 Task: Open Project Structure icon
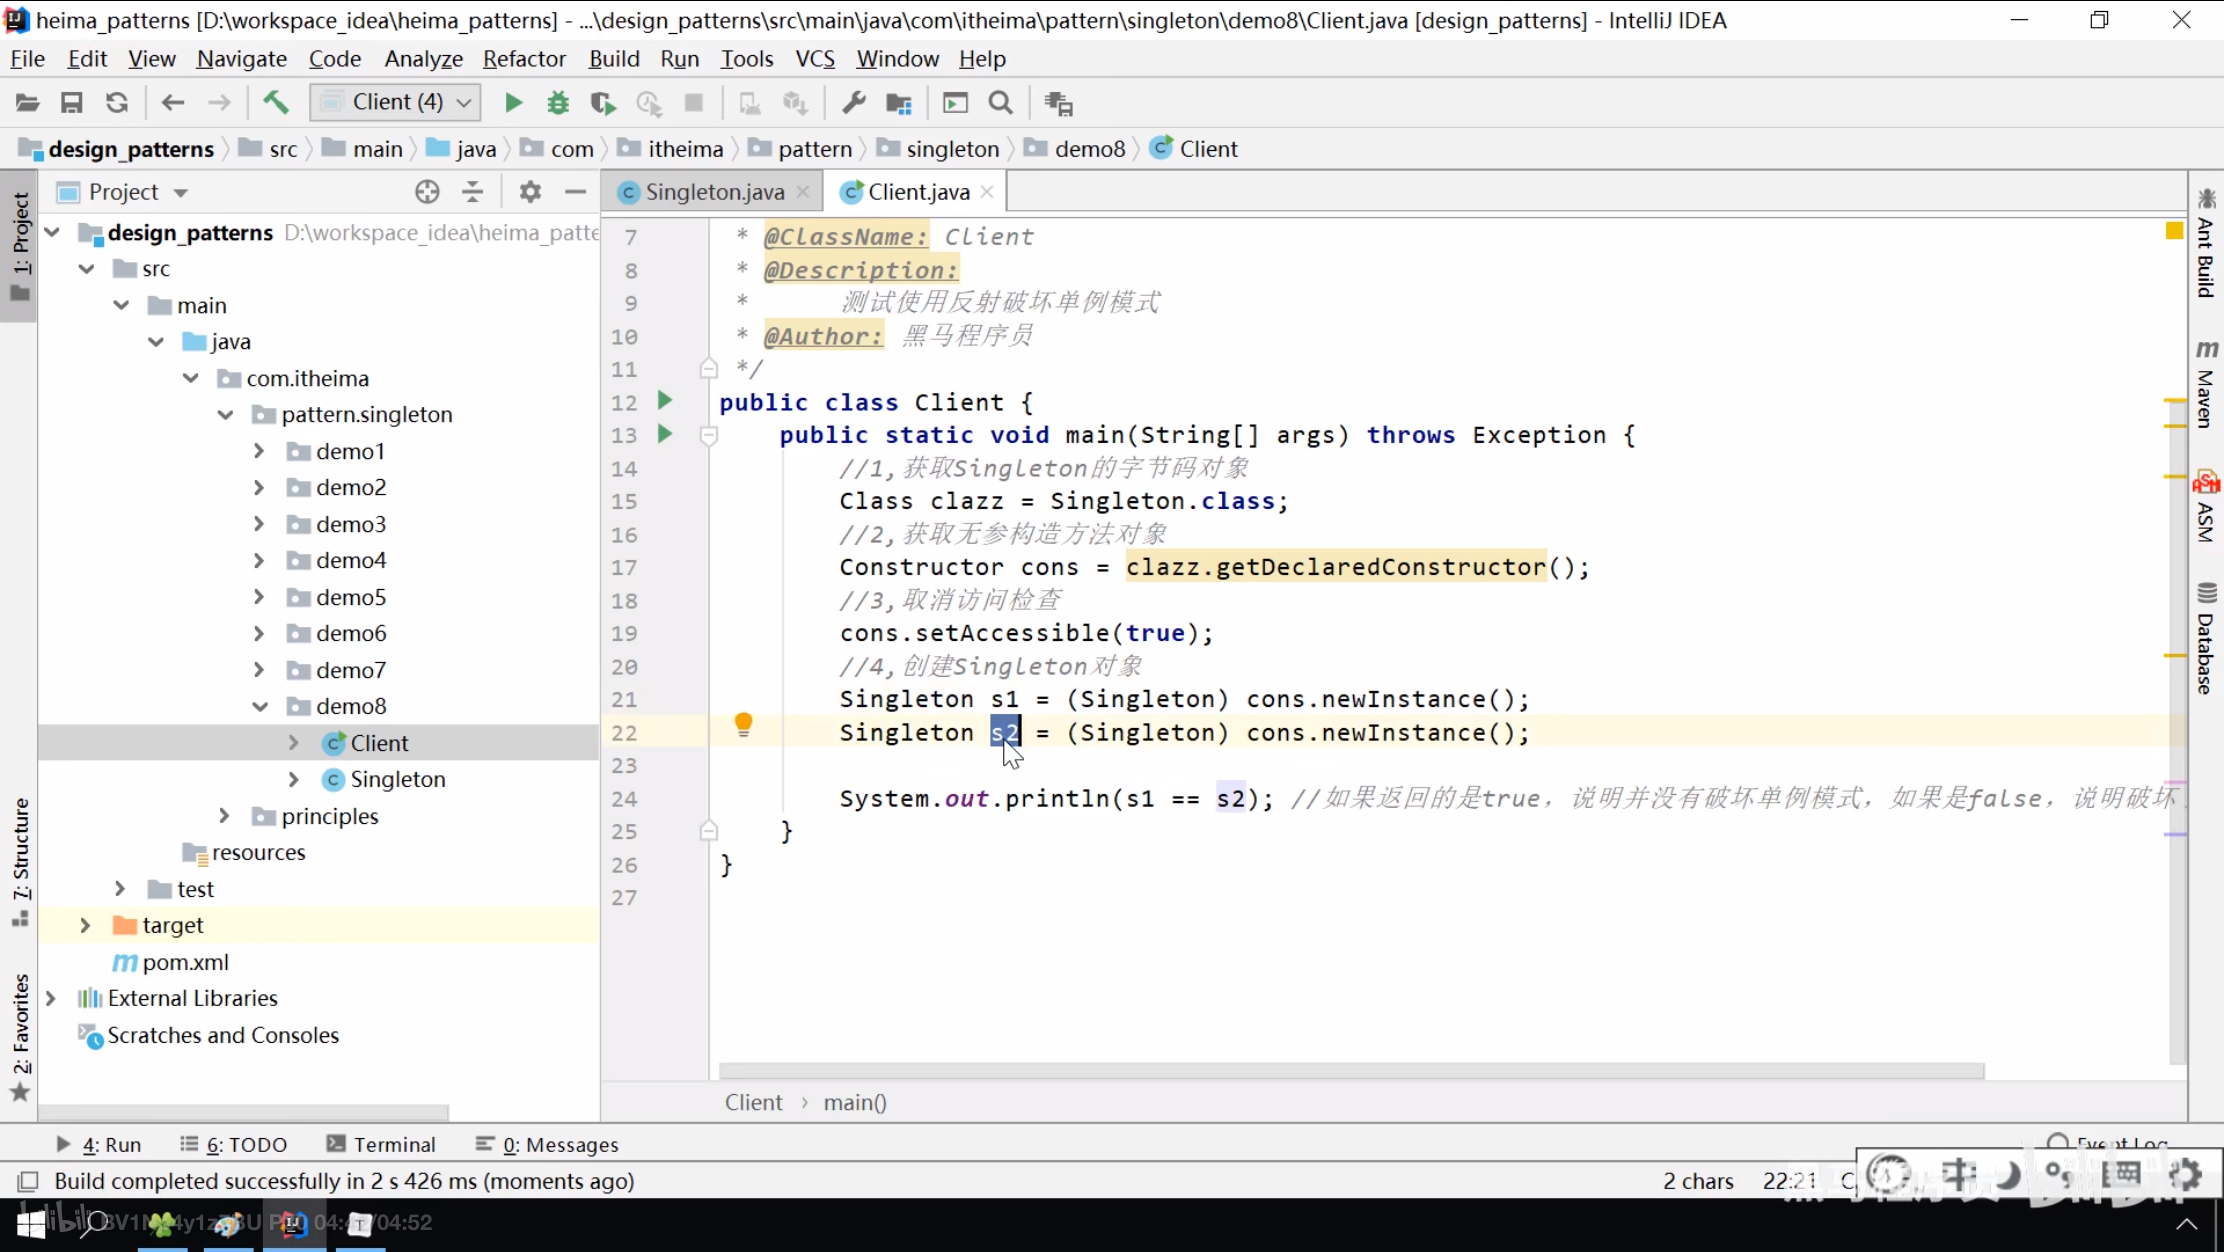pos(899,102)
